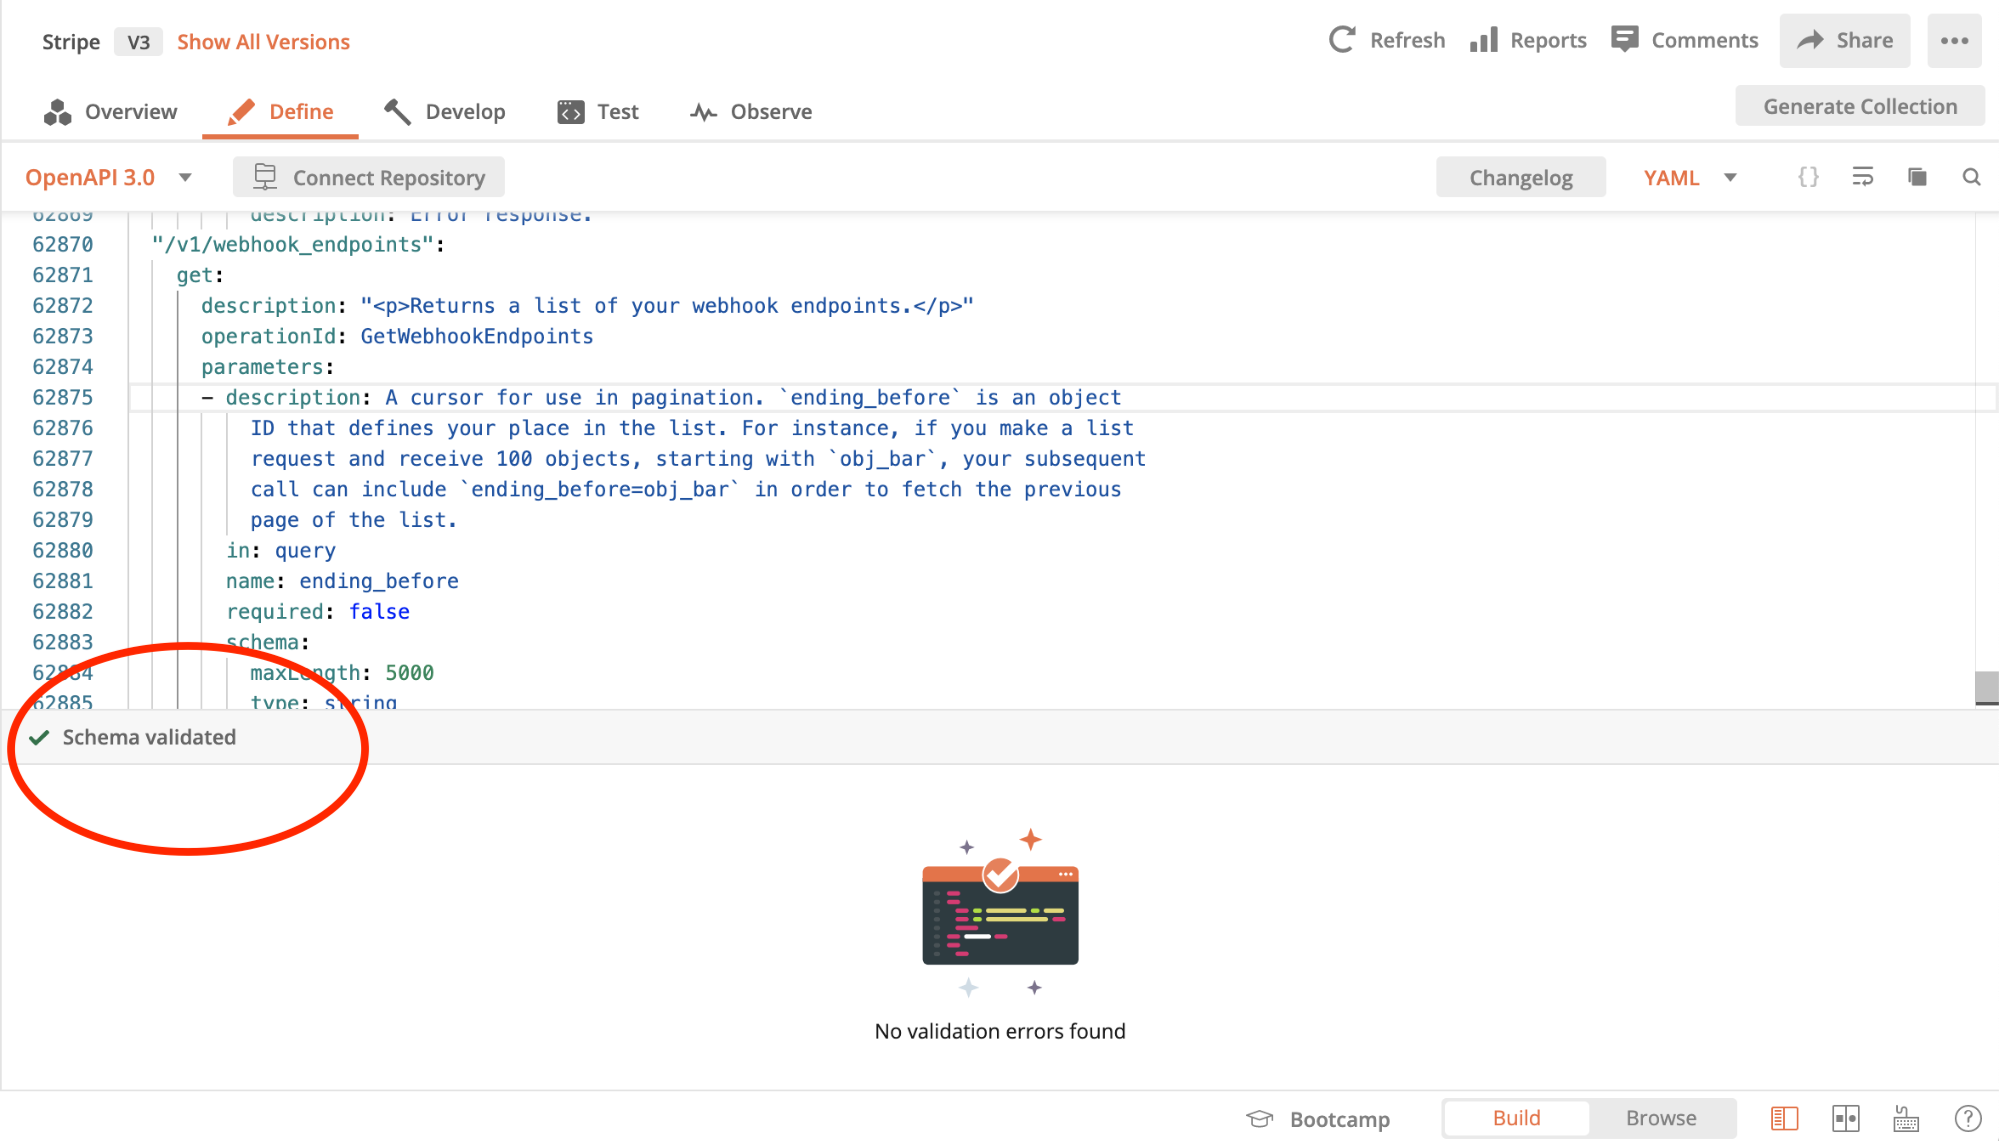Click the Bootcamp graduation cap icon
The image size is (1999, 1141).
coord(1260,1118)
